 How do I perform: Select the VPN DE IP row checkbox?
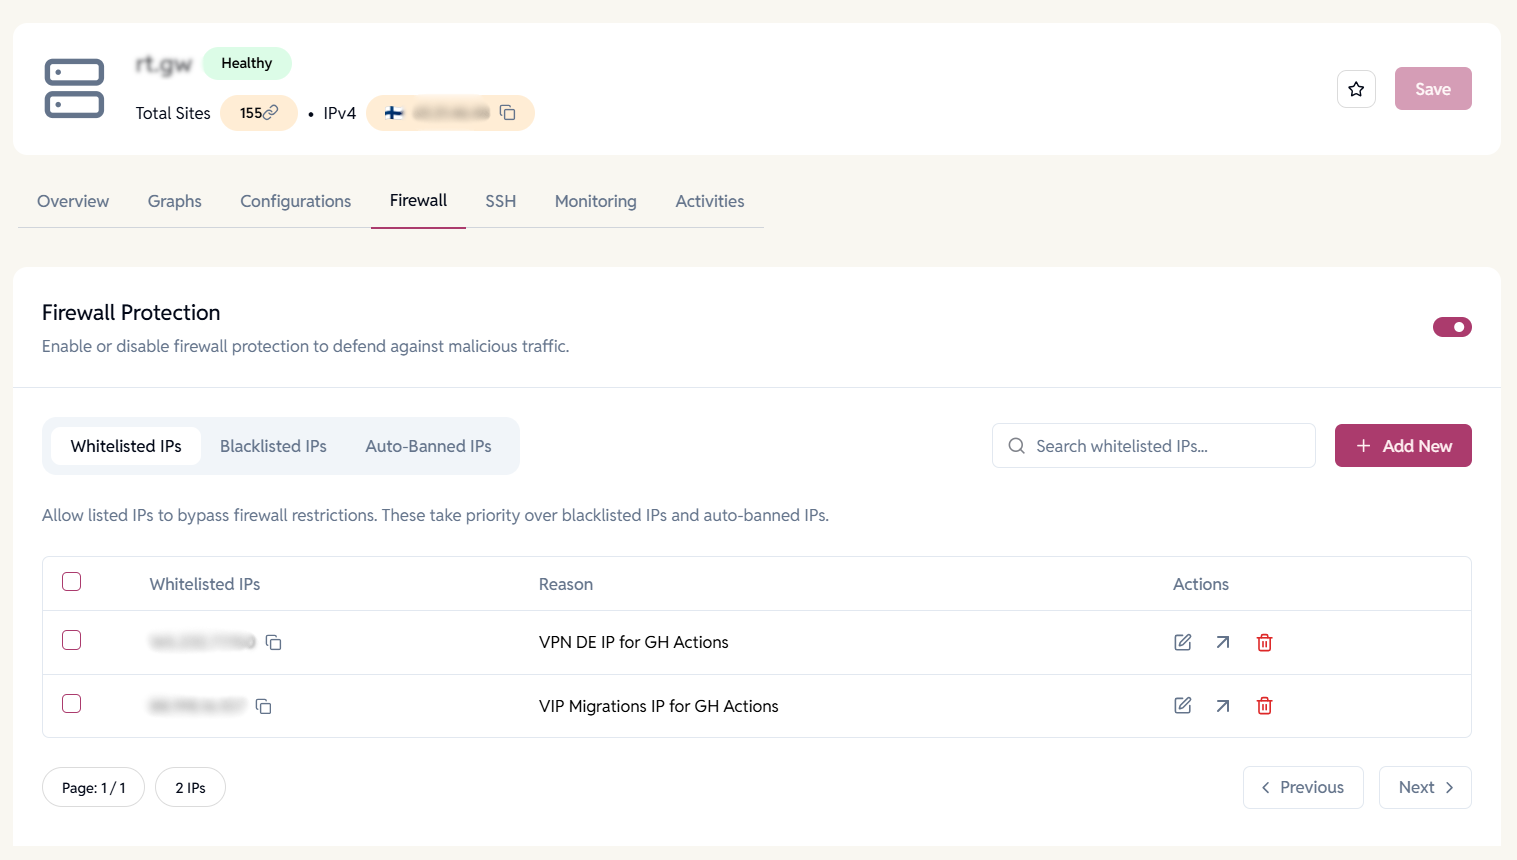pyautogui.click(x=72, y=640)
